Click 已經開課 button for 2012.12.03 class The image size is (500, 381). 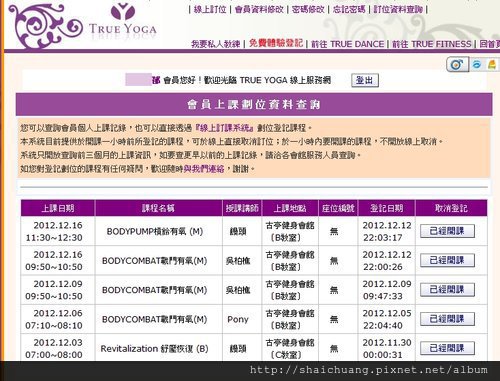tap(447, 348)
